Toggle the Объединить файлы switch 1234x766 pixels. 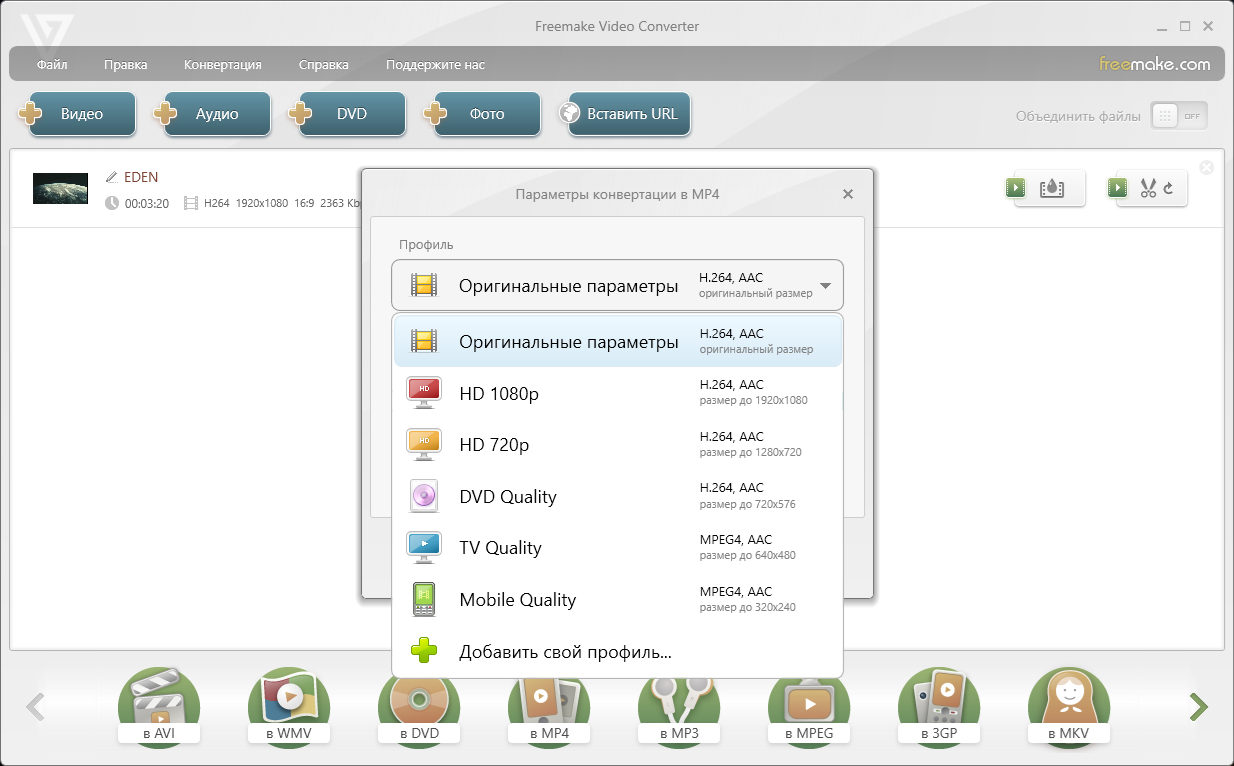1179,116
